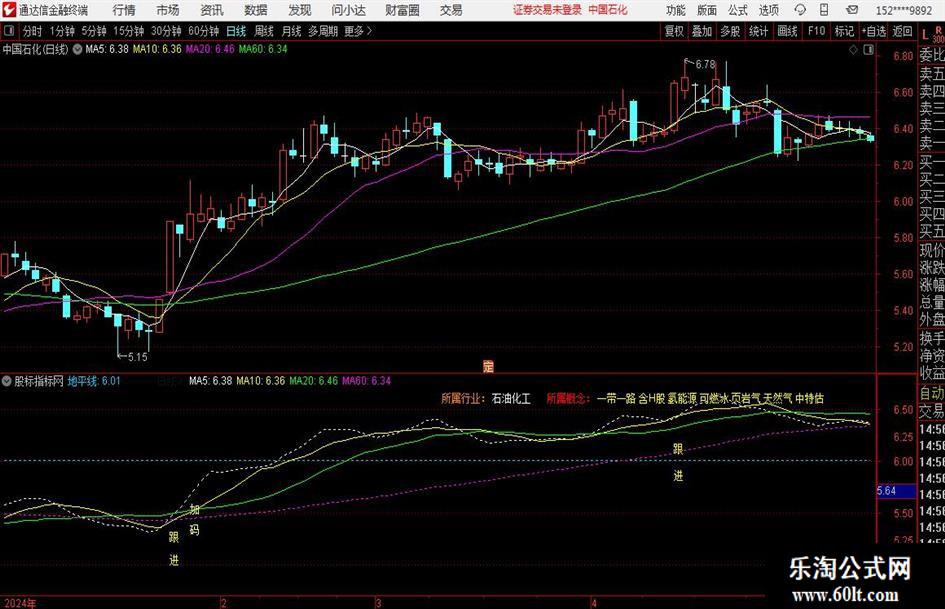Open the mobile phone icon in title bar
The height and width of the screenshot is (609, 945).
tap(824, 10)
